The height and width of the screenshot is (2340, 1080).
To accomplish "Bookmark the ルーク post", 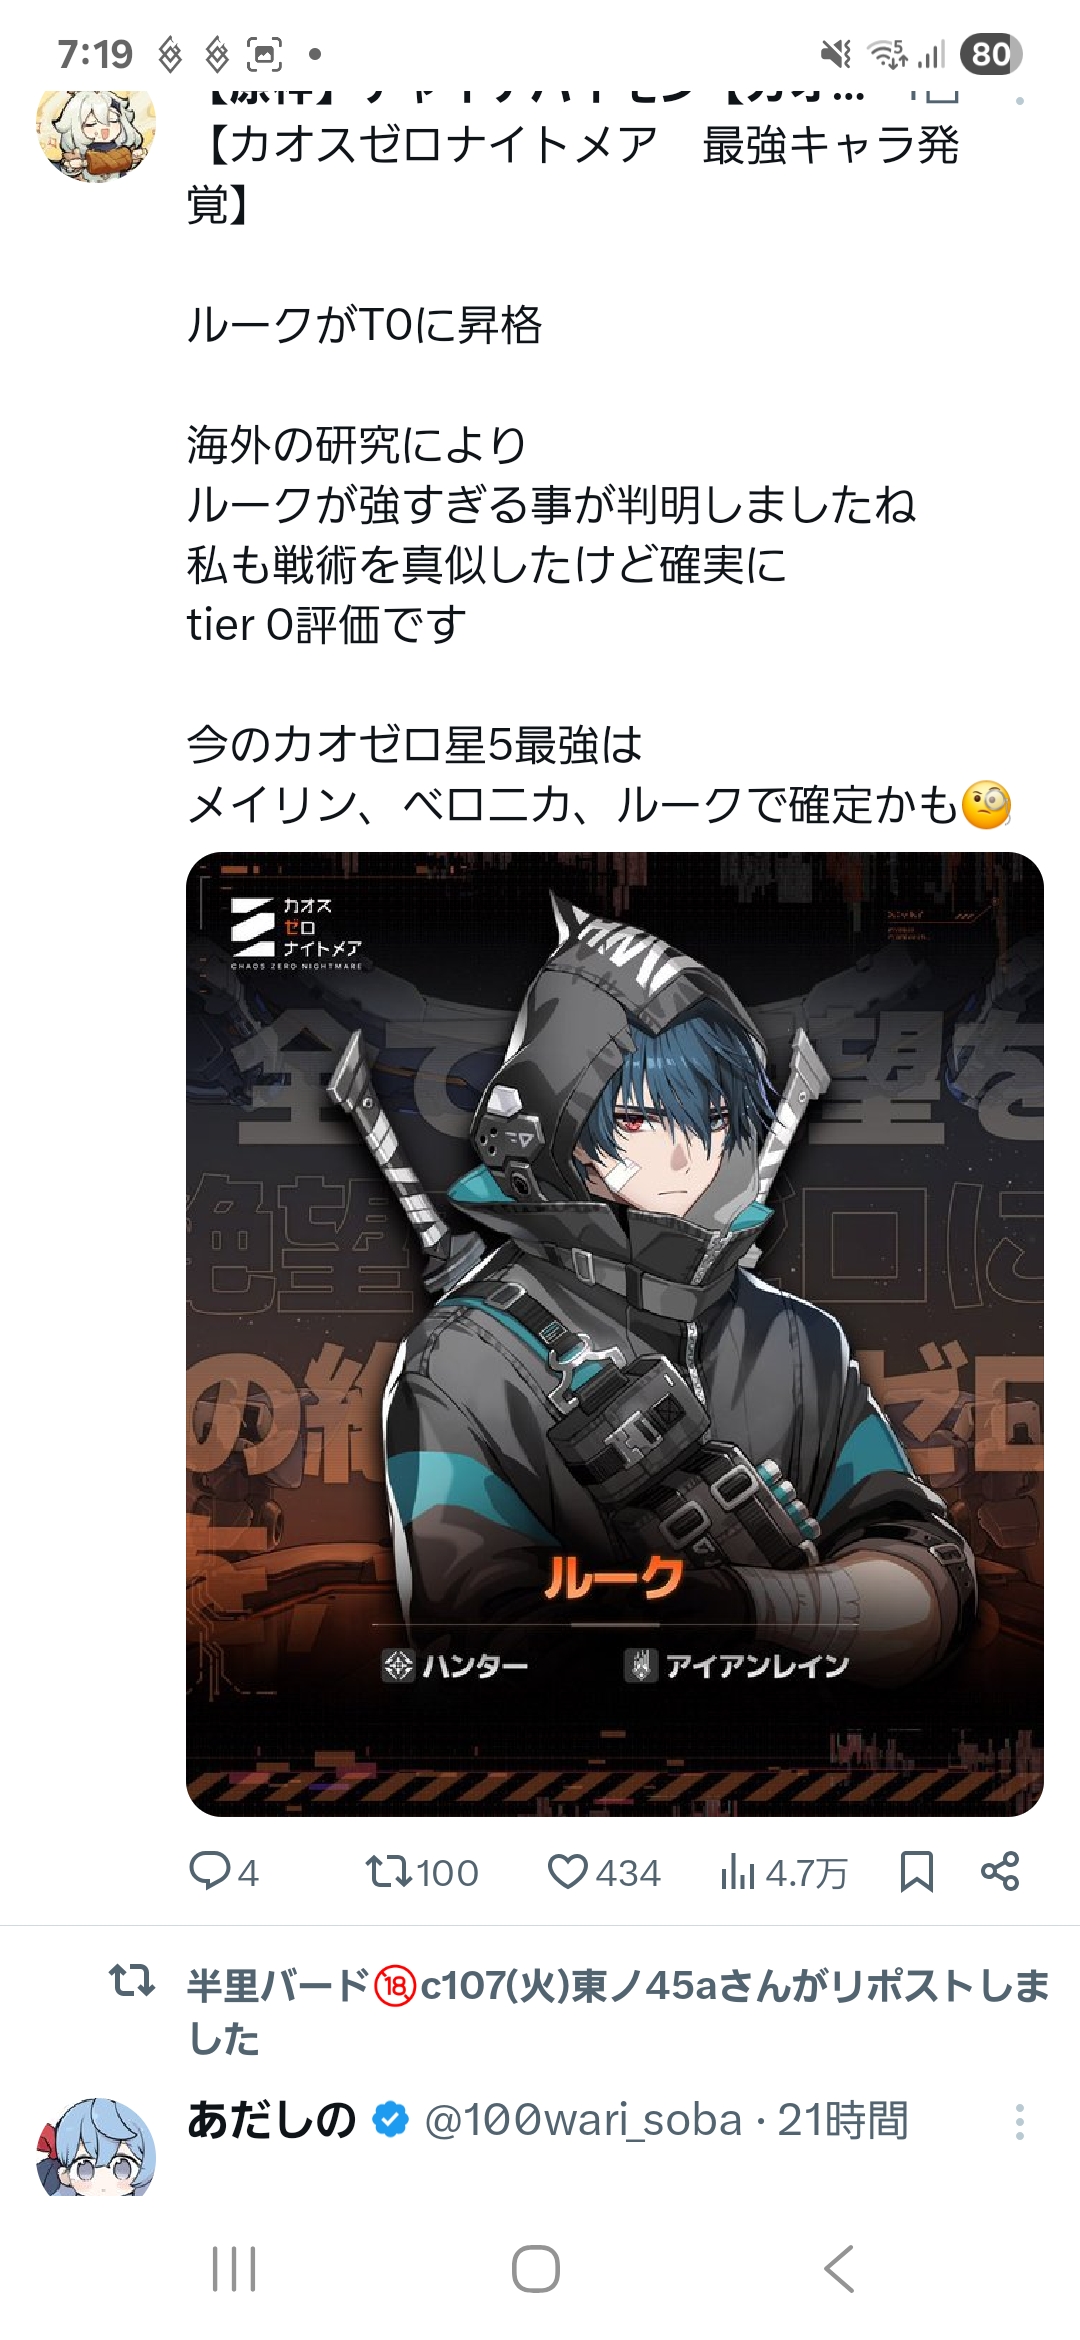I will [x=916, y=1871].
